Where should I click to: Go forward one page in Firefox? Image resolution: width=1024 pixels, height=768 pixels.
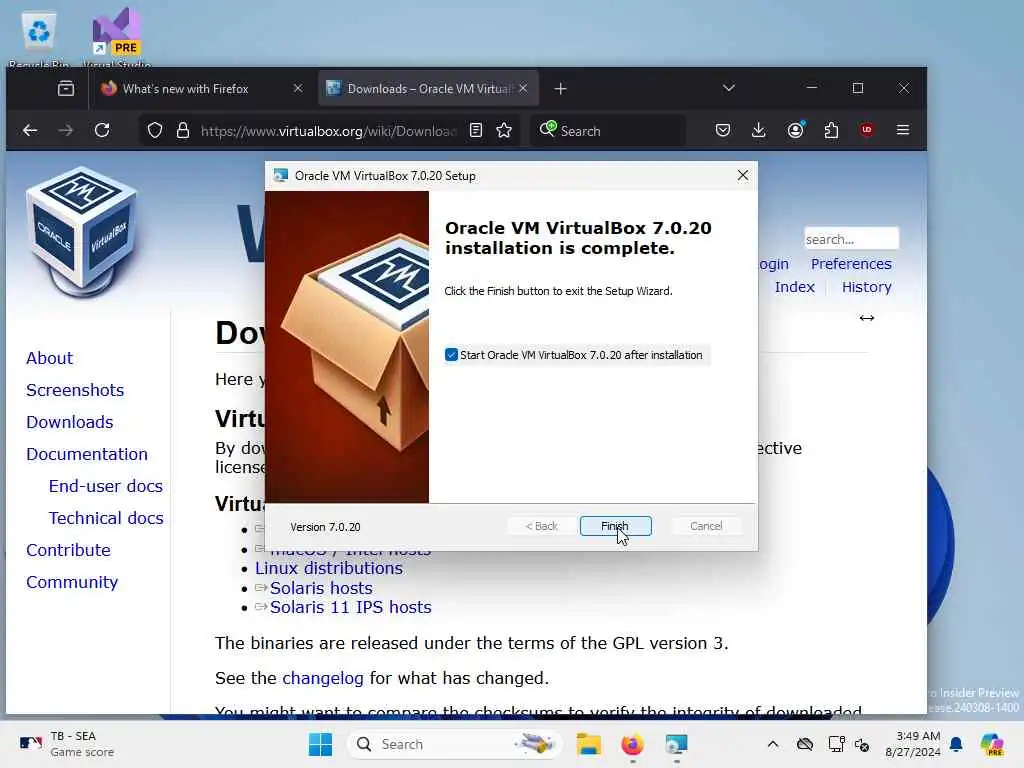[65, 131]
